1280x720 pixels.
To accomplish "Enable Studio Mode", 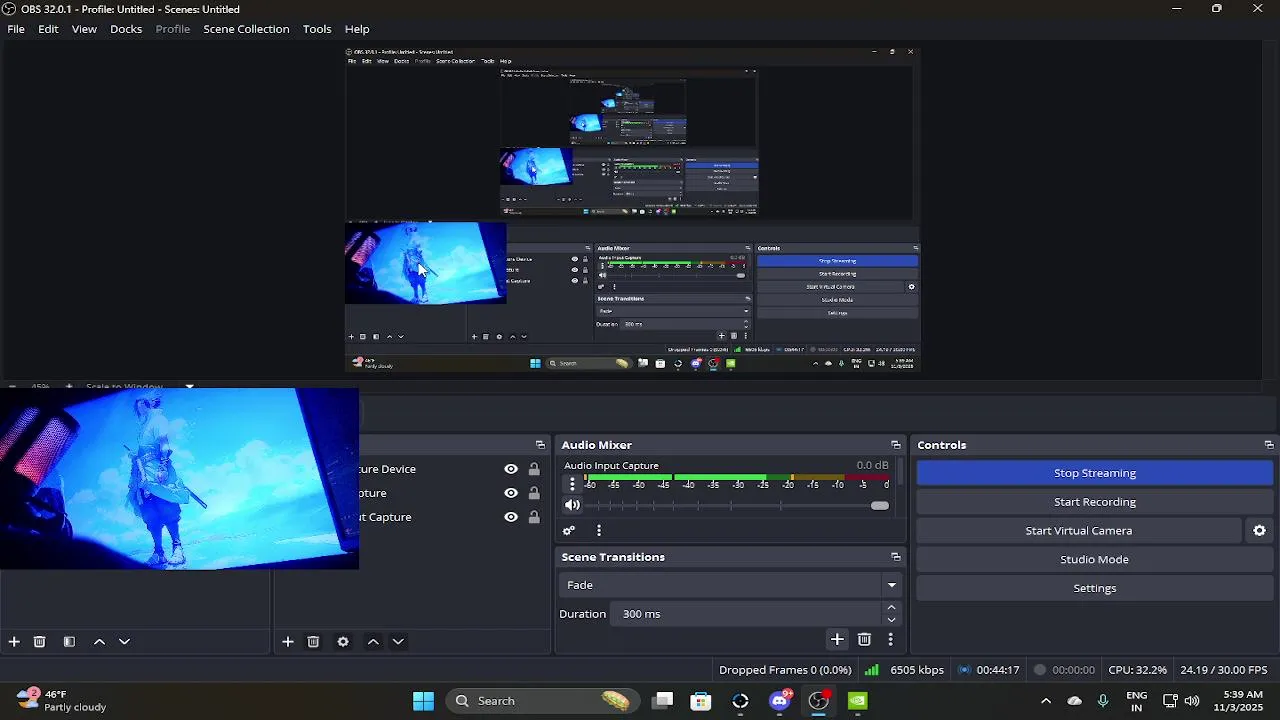I will pos(1095,560).
